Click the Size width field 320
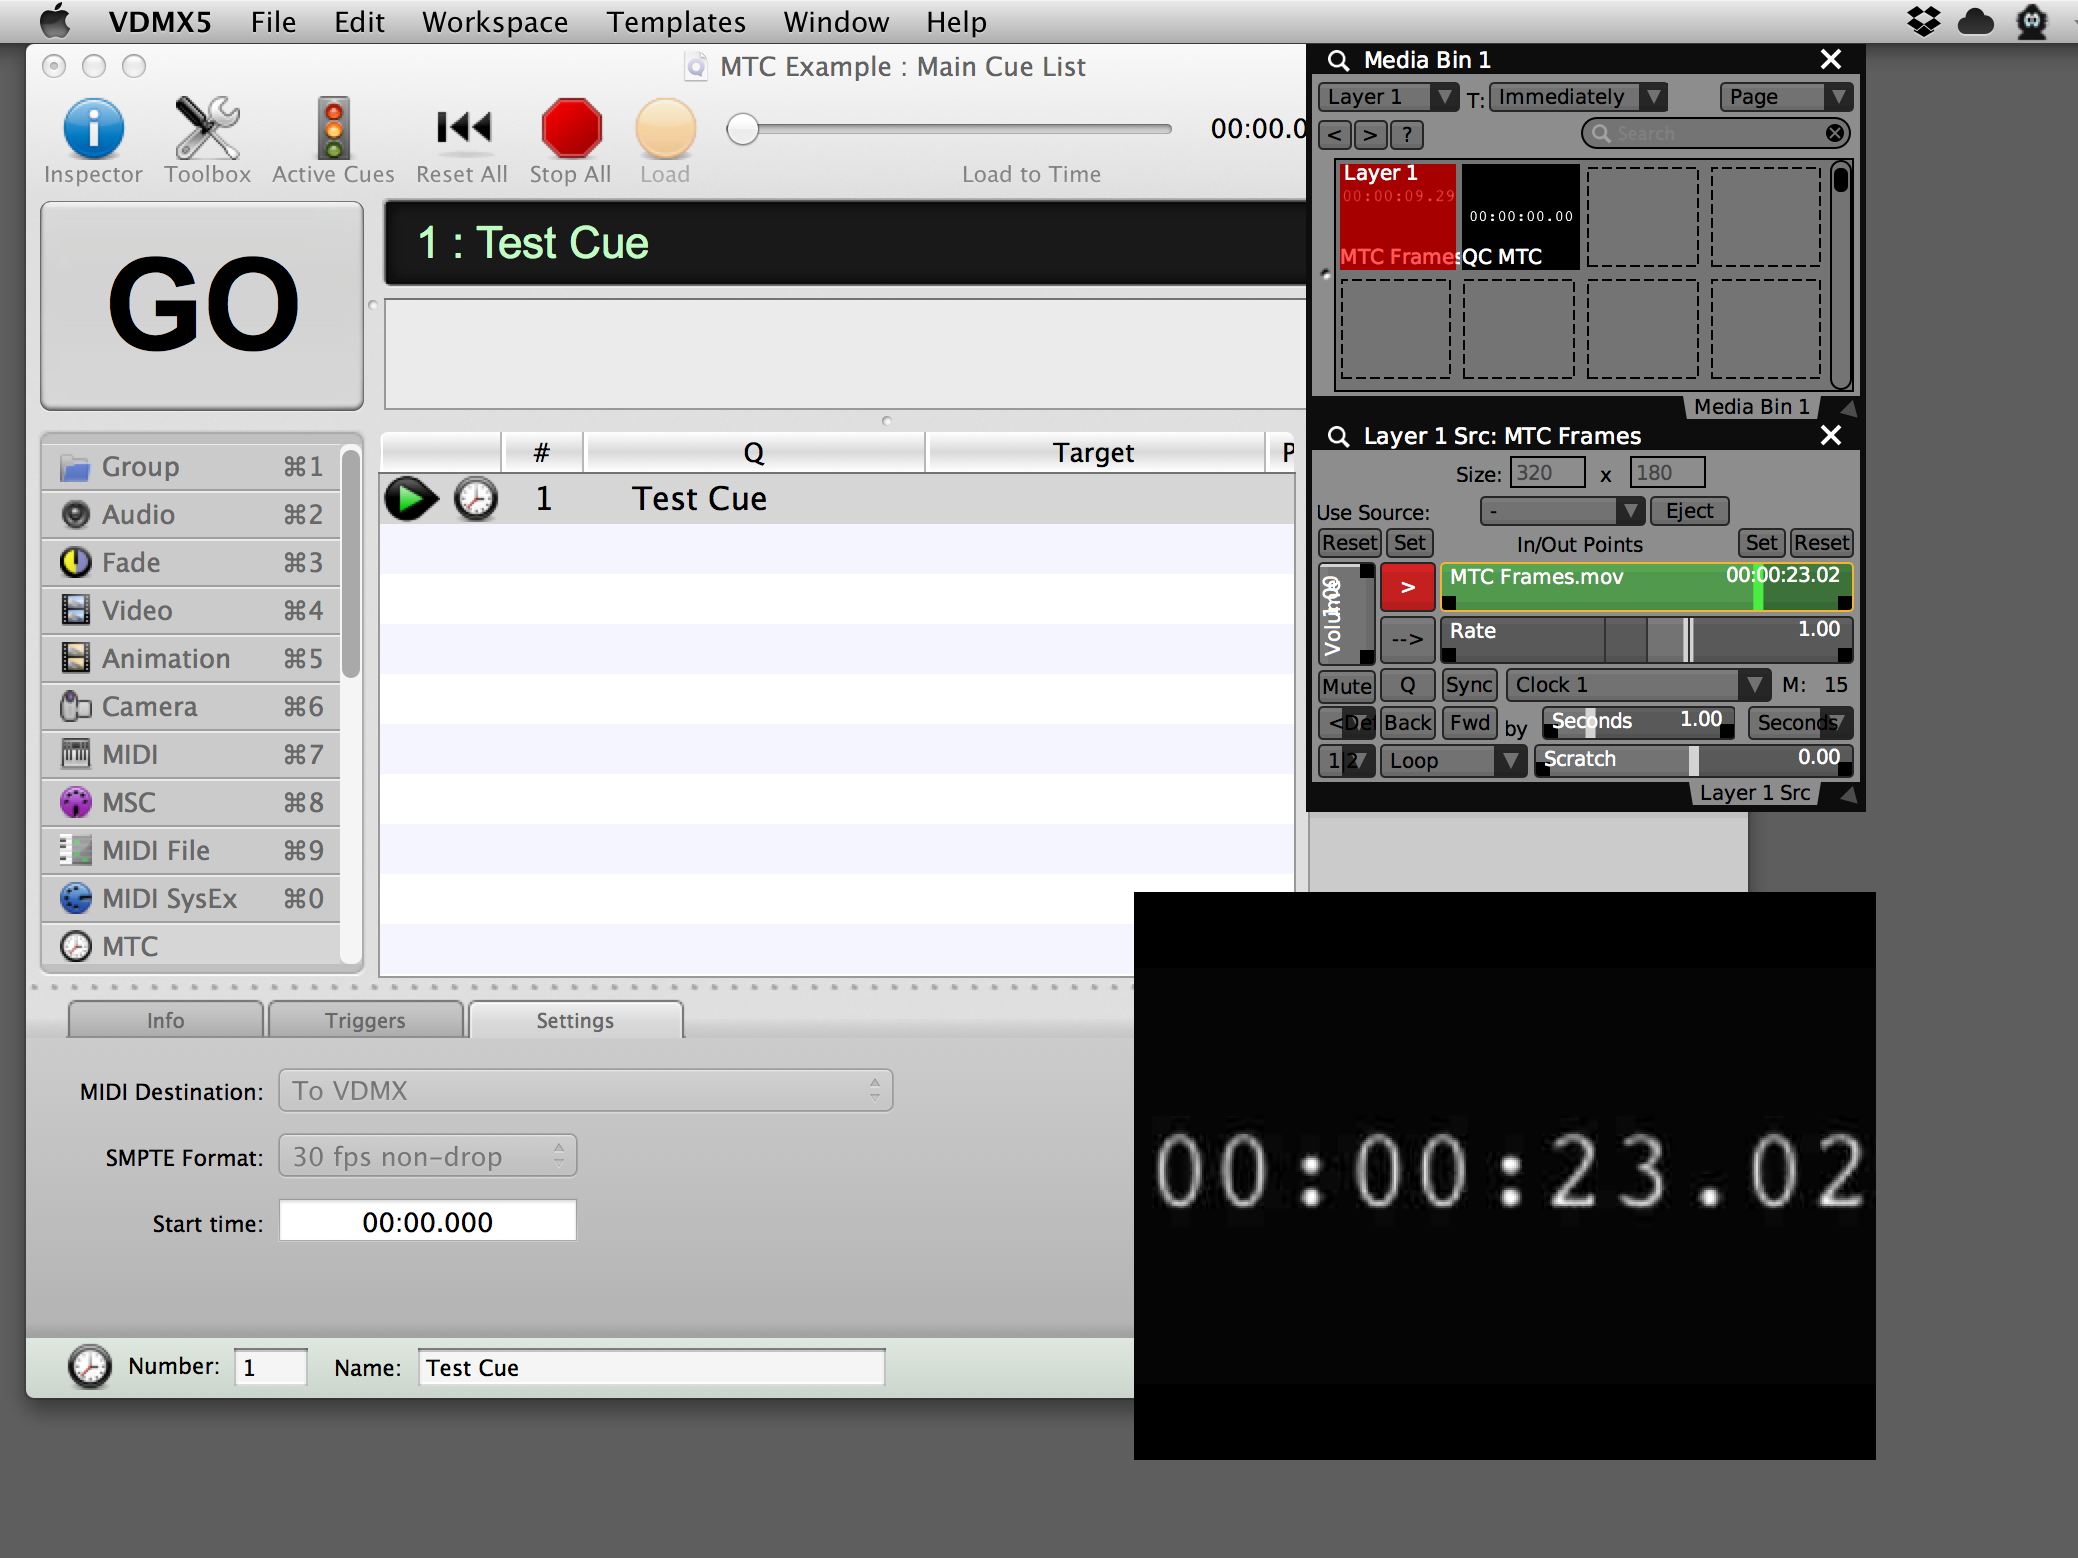 coord(1547,473)
